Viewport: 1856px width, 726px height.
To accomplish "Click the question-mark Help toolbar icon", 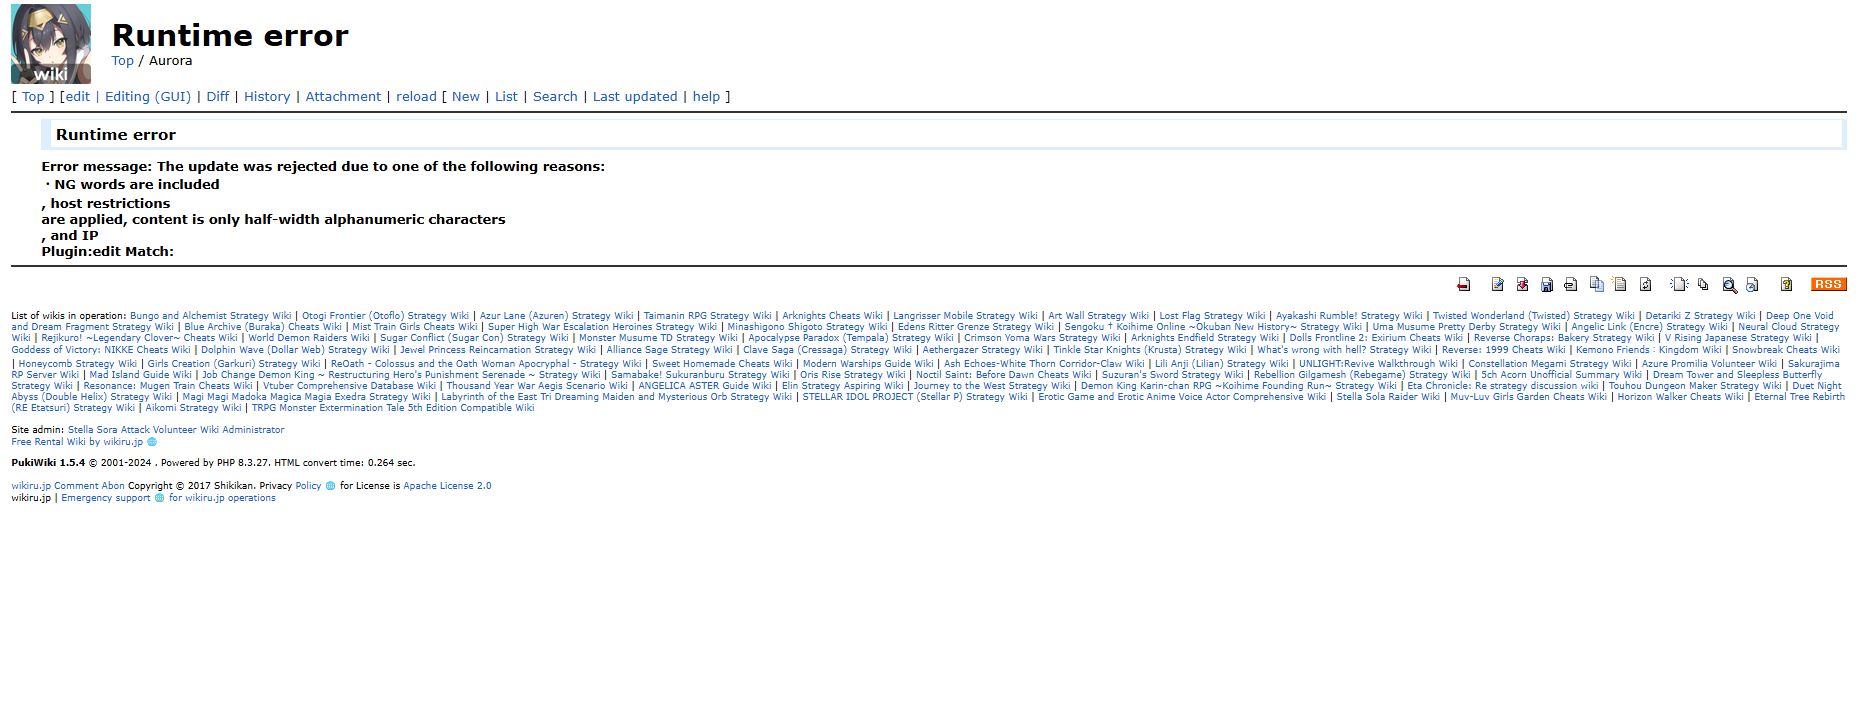I will (x=1786, y=285).
